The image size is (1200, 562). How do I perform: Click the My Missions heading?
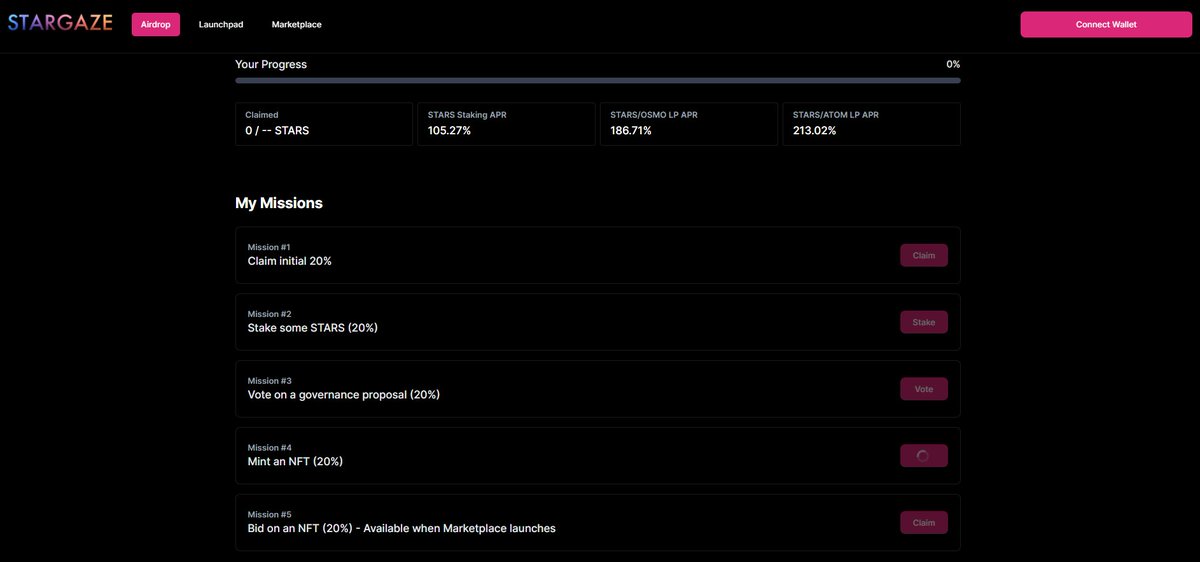point(279,203)
